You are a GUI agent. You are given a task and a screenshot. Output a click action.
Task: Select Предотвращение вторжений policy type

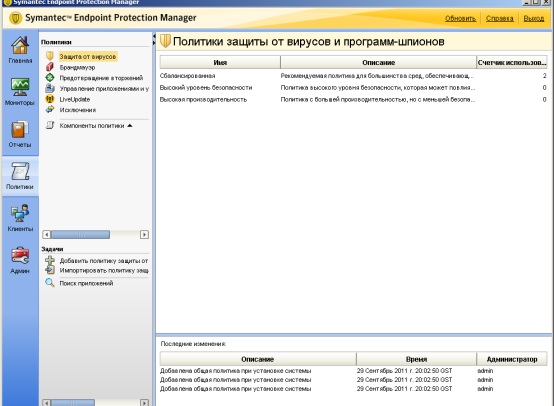click(101, 78)
